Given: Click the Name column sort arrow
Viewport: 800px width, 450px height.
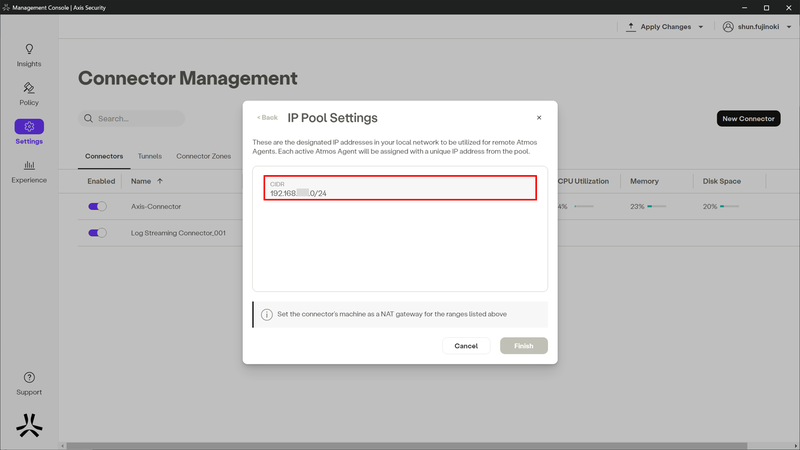Looking at the screenshot, I should (160, 181).
